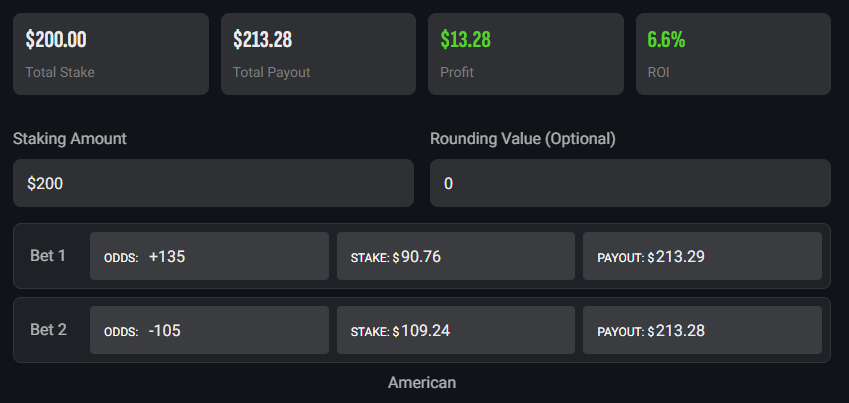Click the Rounding Value (Optional) heading
Viewport: 849px width, 403px height.
click(523, 139)
